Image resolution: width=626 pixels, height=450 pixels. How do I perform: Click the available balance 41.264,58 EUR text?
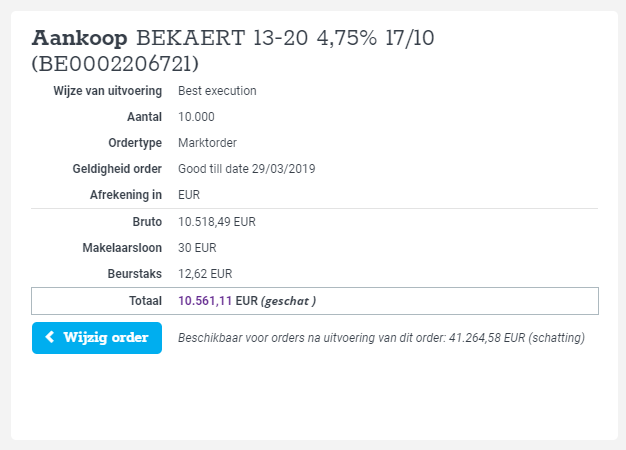point(487,338)
